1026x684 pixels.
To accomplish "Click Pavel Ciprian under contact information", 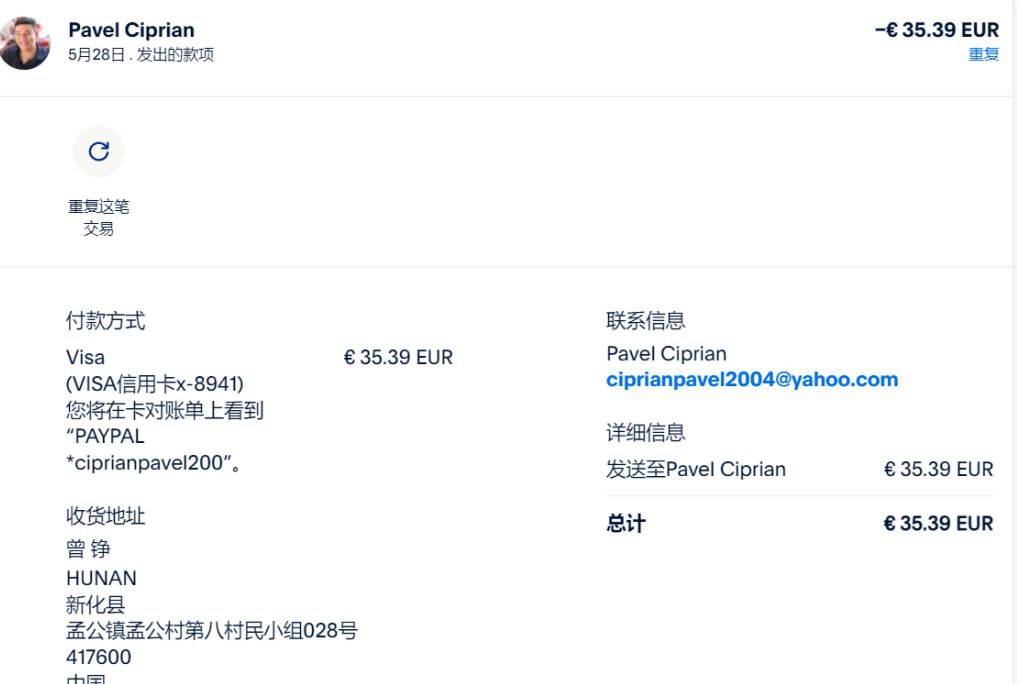I will tap(666, 354).
